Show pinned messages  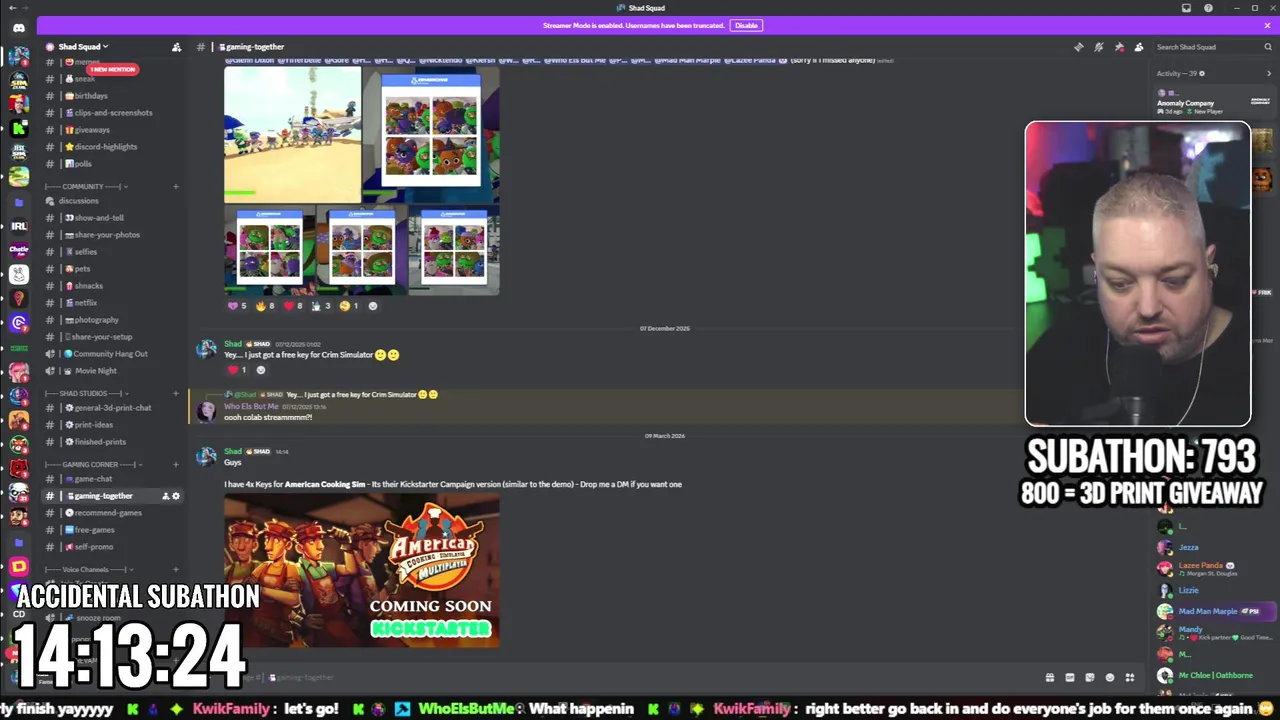[x=1119, y=47]
